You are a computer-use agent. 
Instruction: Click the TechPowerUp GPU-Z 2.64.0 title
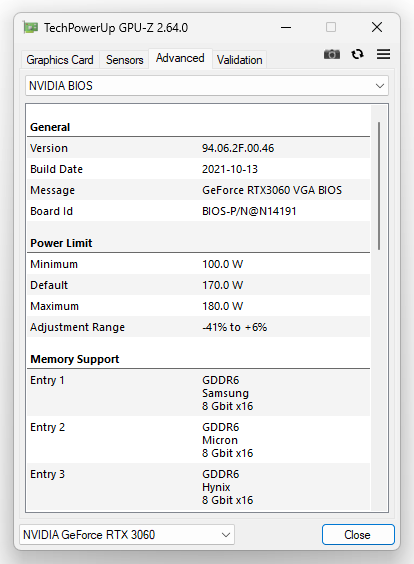pyautogui.click(x=116, y=28)
